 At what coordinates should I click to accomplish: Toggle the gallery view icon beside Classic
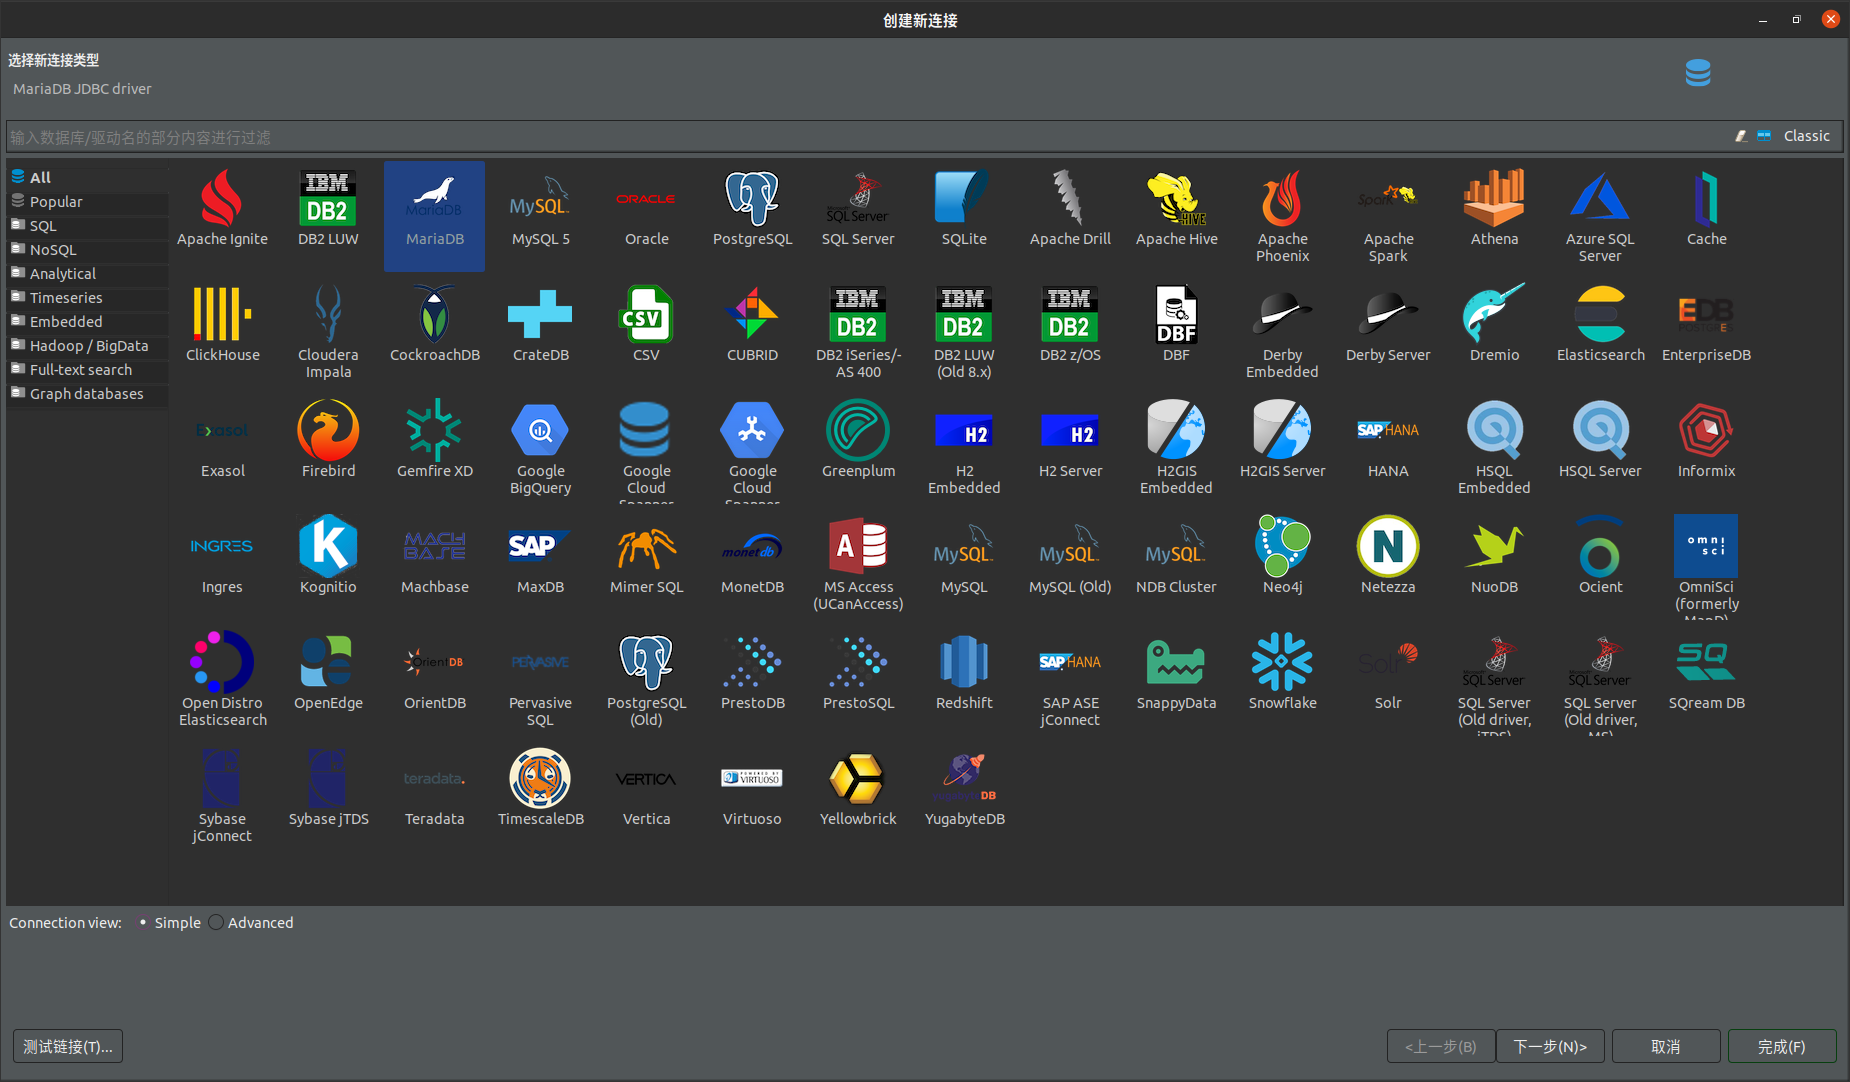click(1764, 136)
